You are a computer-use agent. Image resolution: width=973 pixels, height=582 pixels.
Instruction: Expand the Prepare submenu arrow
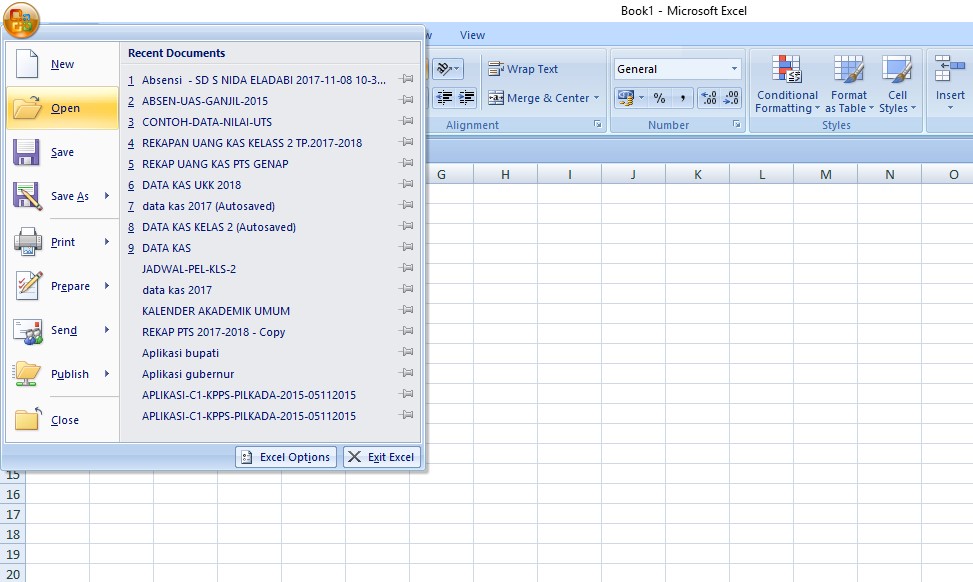(107, 286)
